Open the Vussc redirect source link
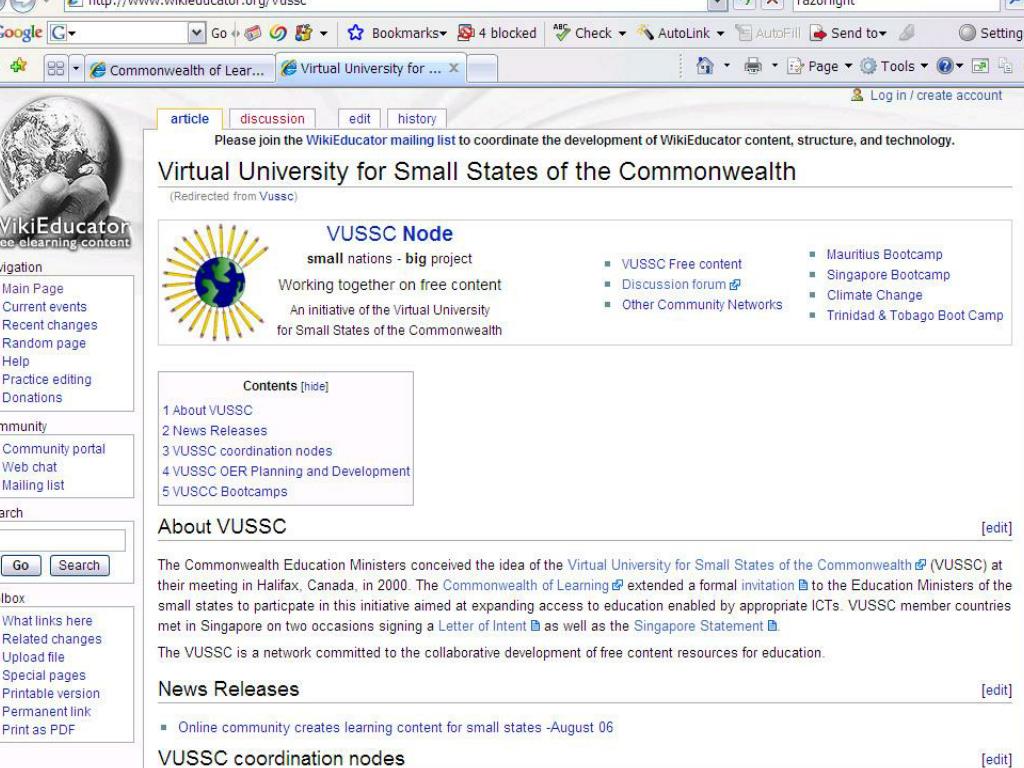The height and width of the screenshot is (768, 1024). tap(276, 197)
